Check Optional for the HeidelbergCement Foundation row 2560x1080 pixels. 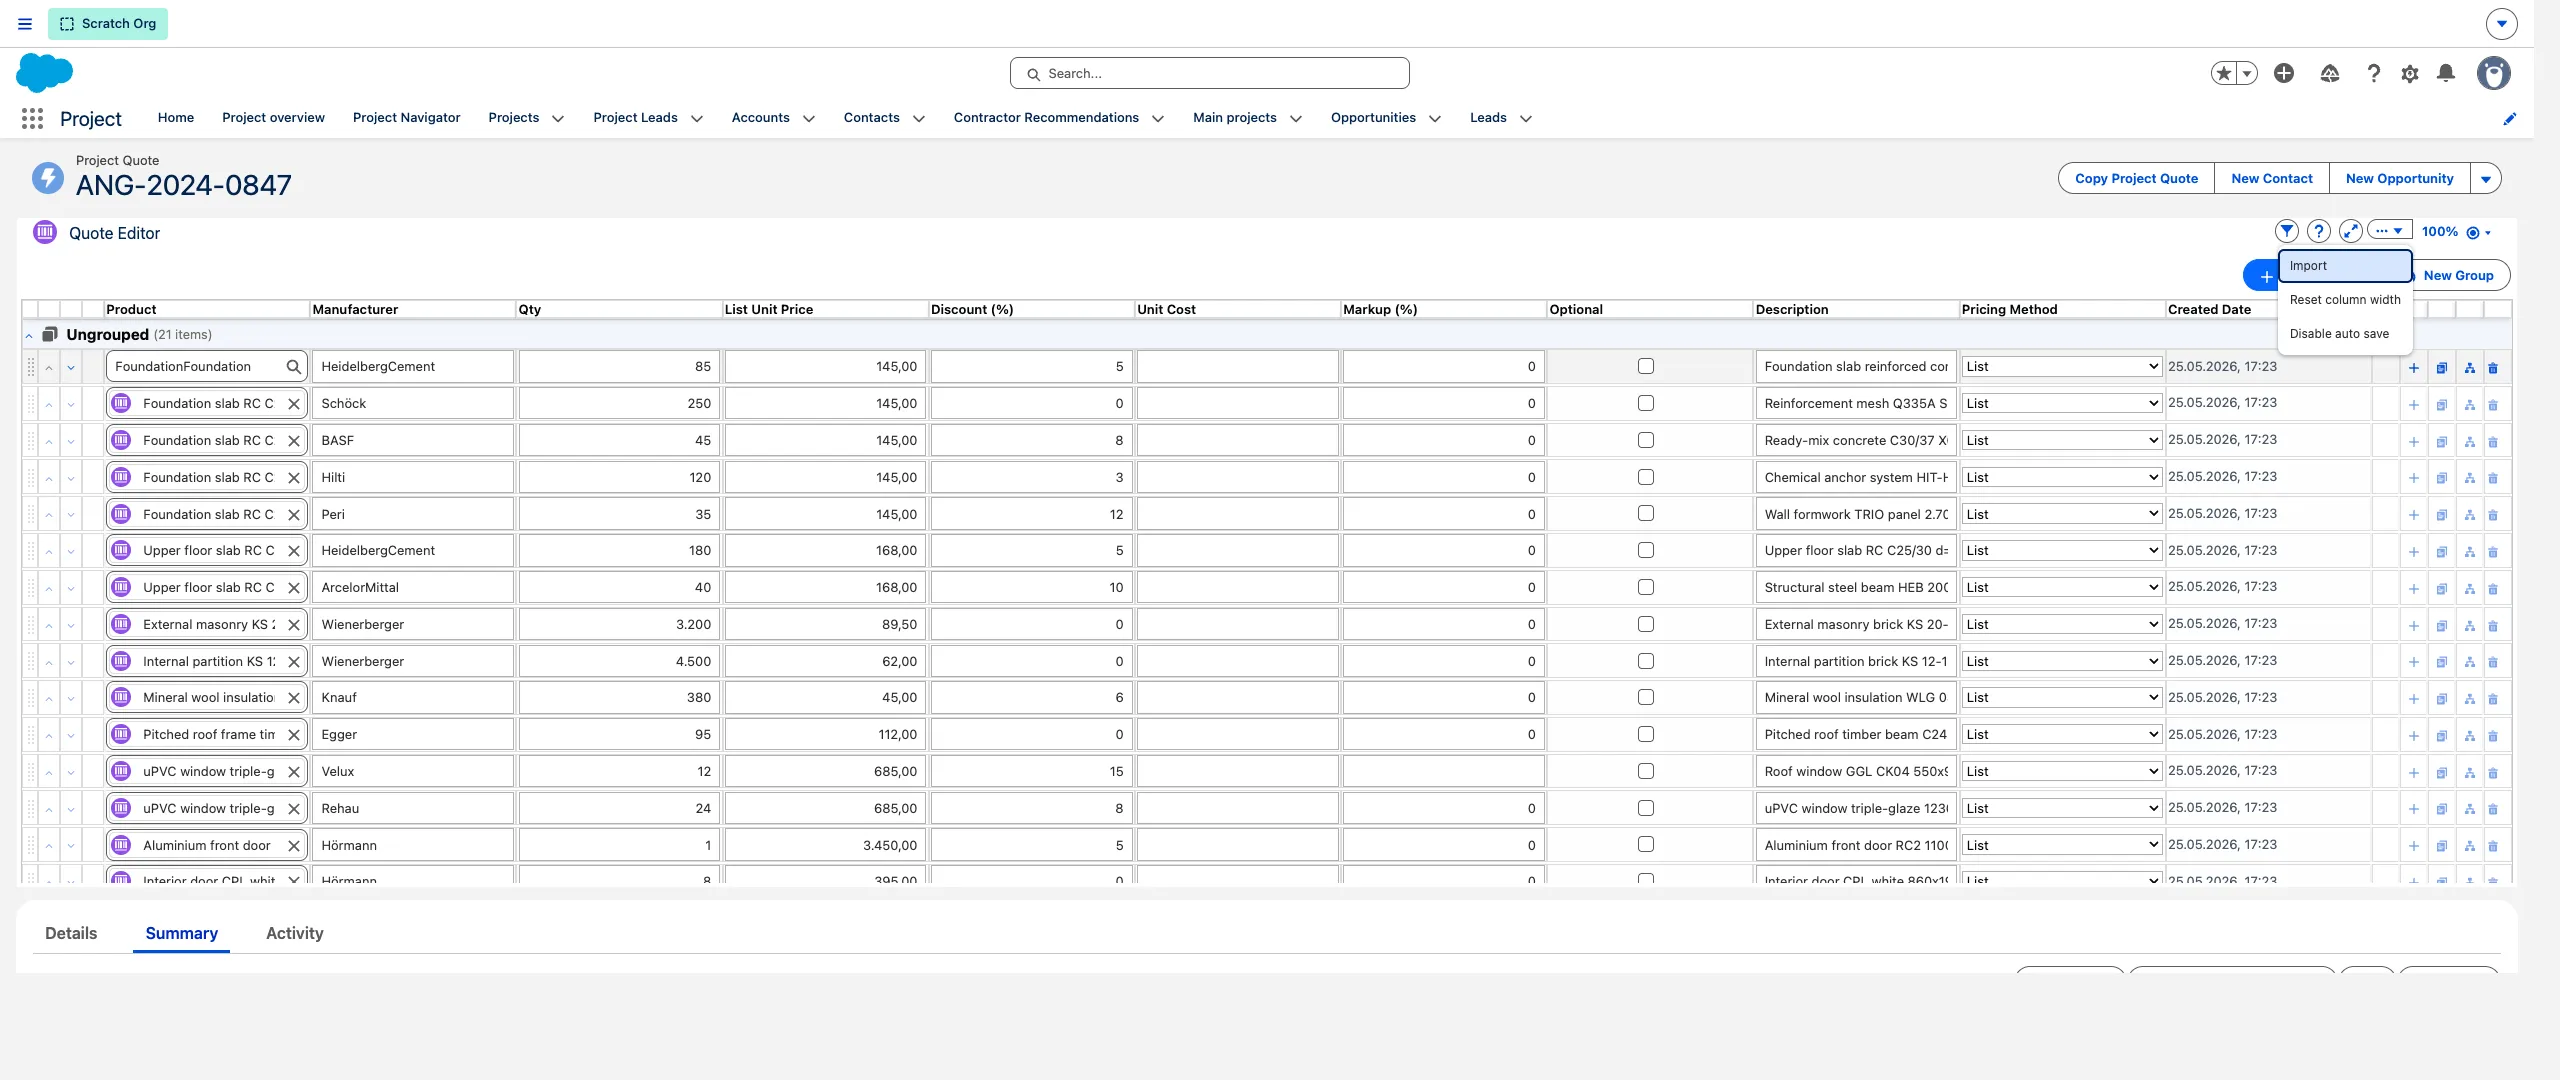coord(1645,367)
